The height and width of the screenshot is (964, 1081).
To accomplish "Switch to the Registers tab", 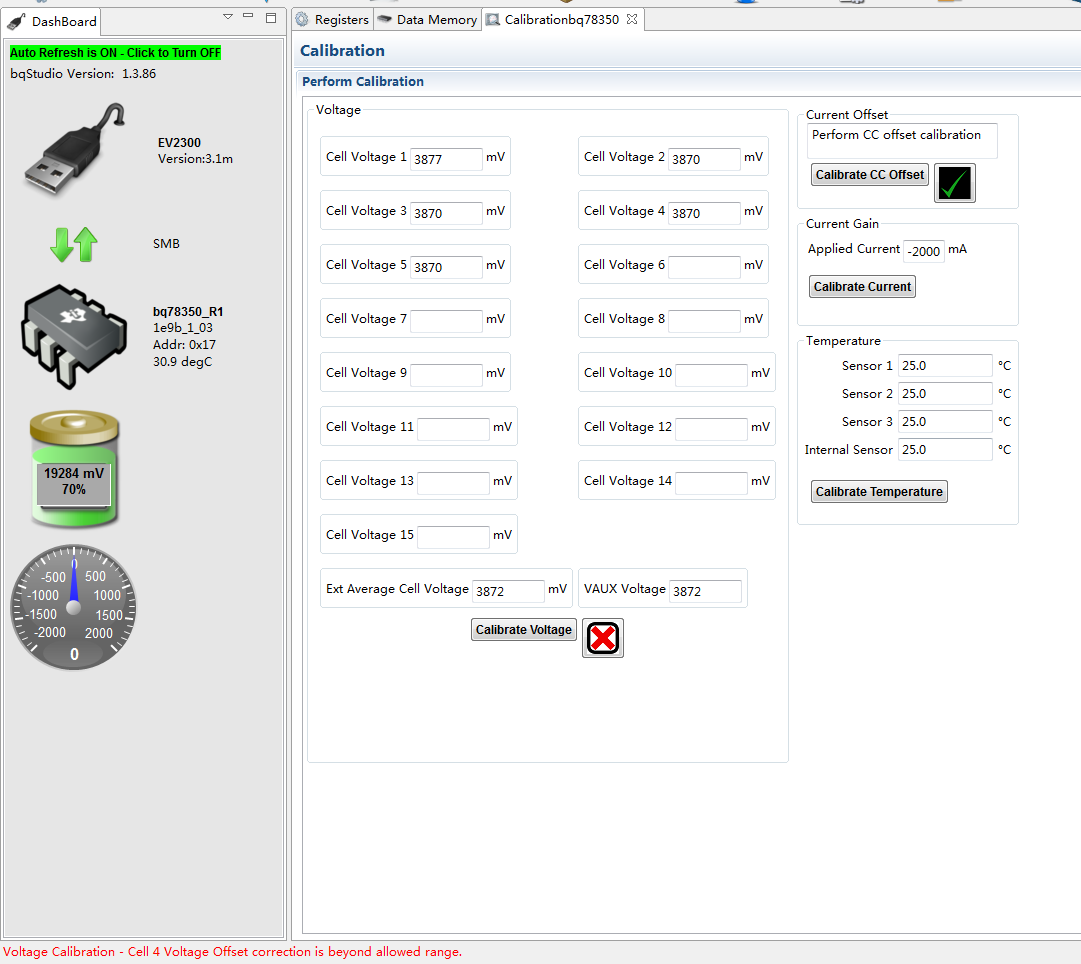I will (333, 19).
